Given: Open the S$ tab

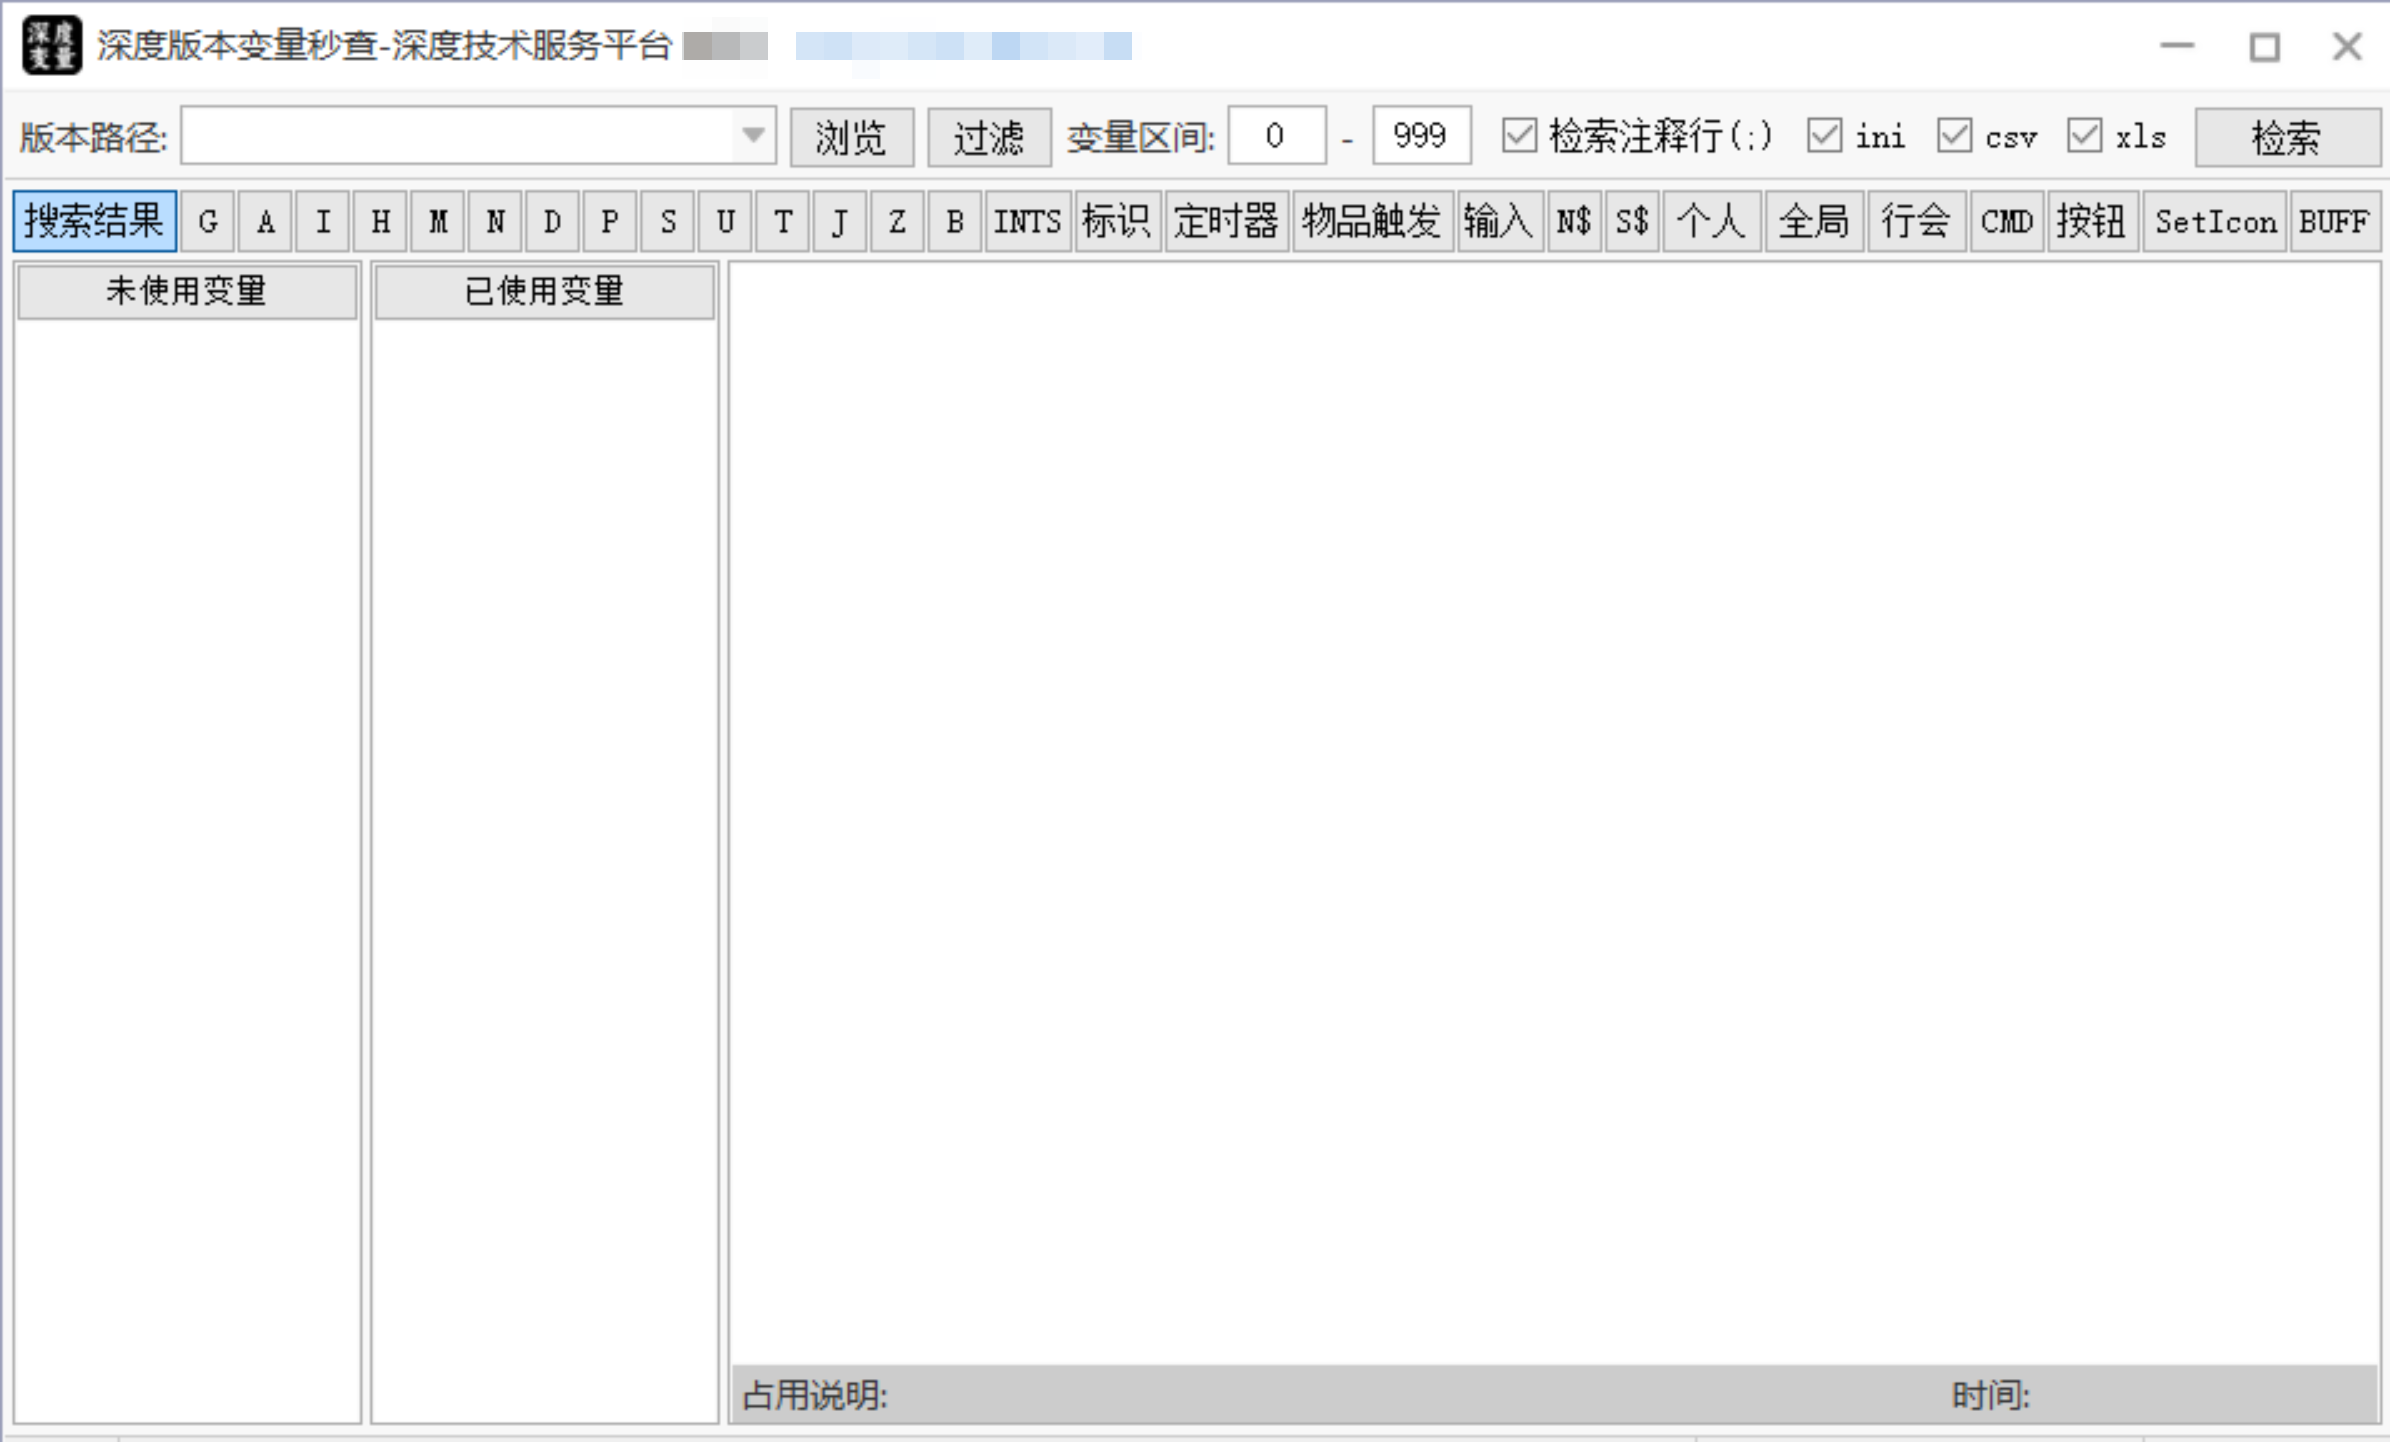Looking at the screenshot, I should click(x=1632, y=221).
